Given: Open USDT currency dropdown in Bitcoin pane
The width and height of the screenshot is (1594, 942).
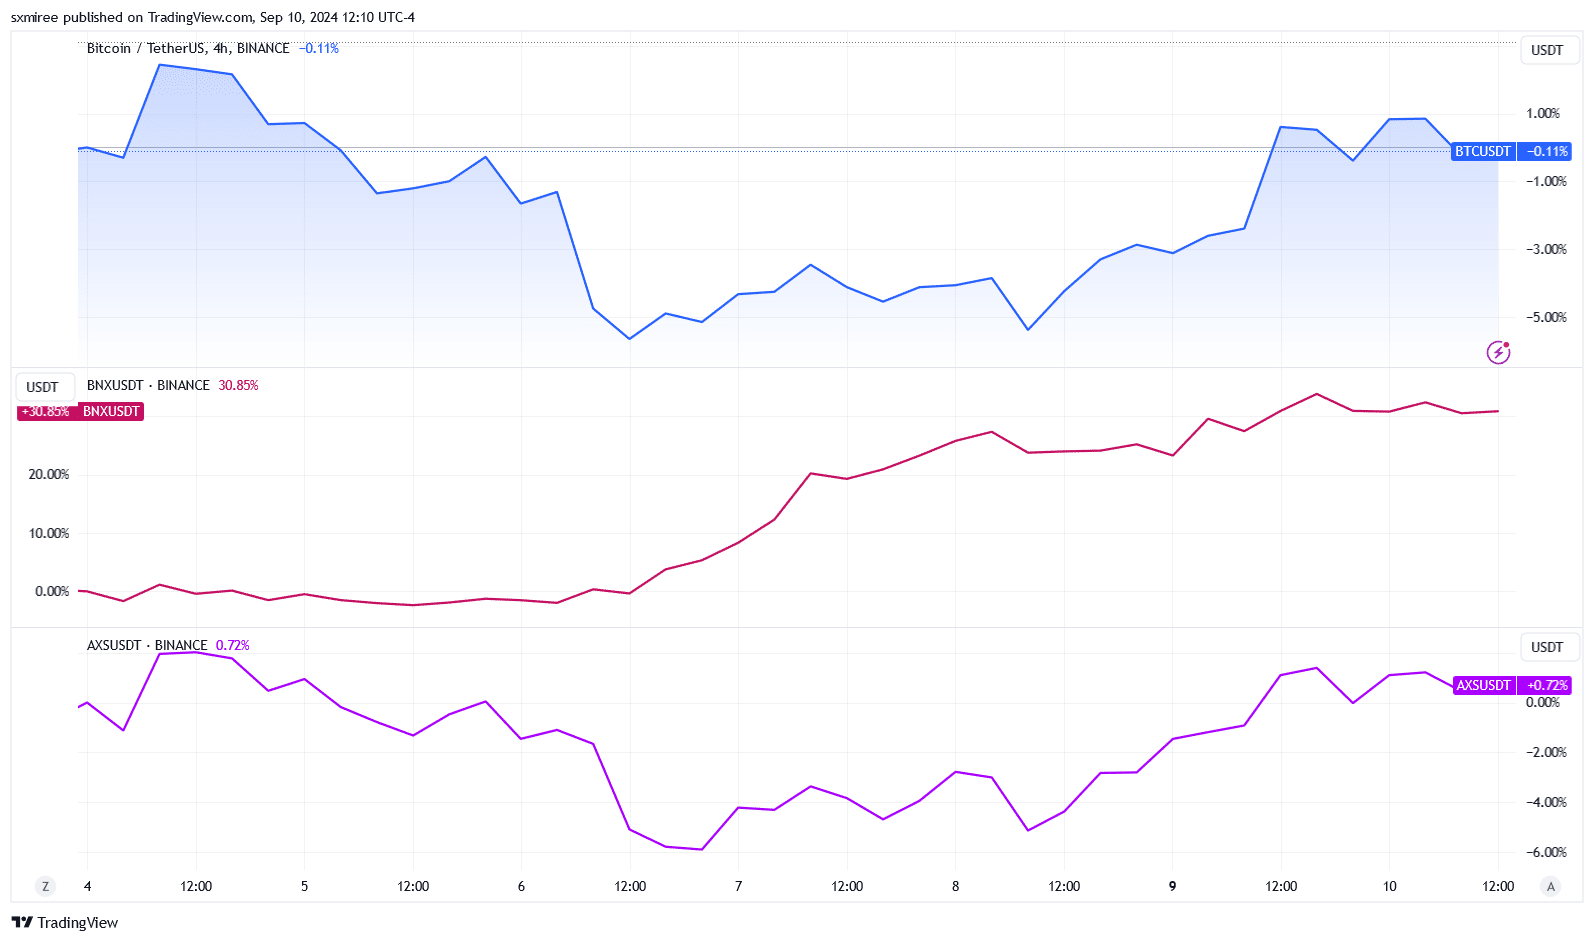Looking at the screenshot, I should click(x=1547, y=50).
